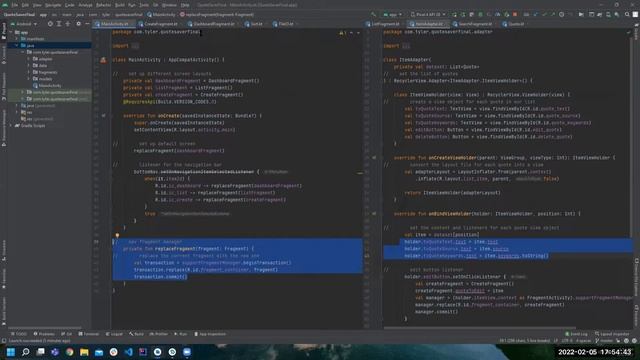The height and width of the screenshot is (360, 640).
Task: Click the Collapse All icon in Project panel
Action: [68, 24]
